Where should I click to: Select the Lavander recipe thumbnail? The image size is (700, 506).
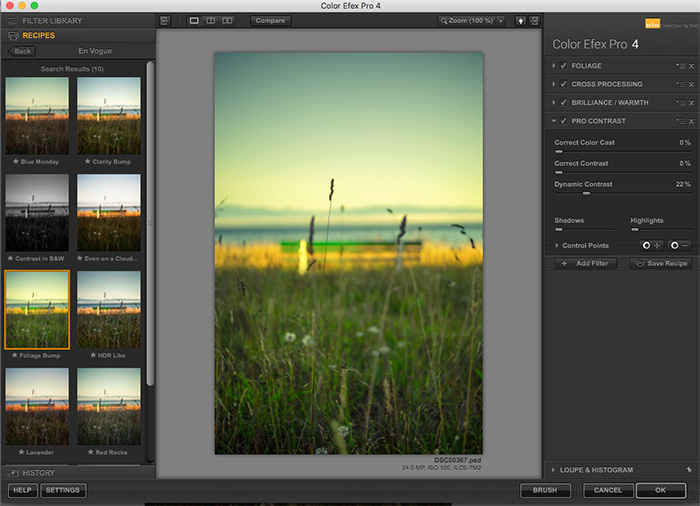tap(37, 406)
